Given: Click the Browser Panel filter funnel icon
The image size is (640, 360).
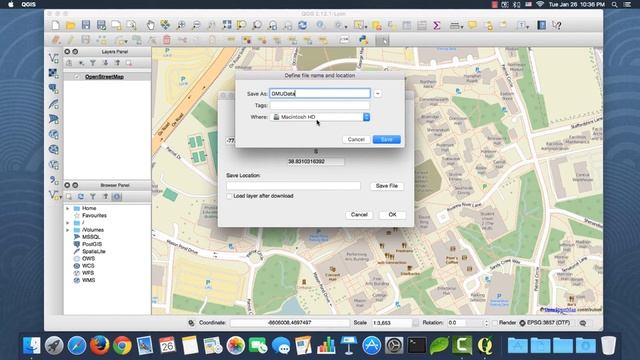Looking at the screenshot, I should [x=93, y=197].
